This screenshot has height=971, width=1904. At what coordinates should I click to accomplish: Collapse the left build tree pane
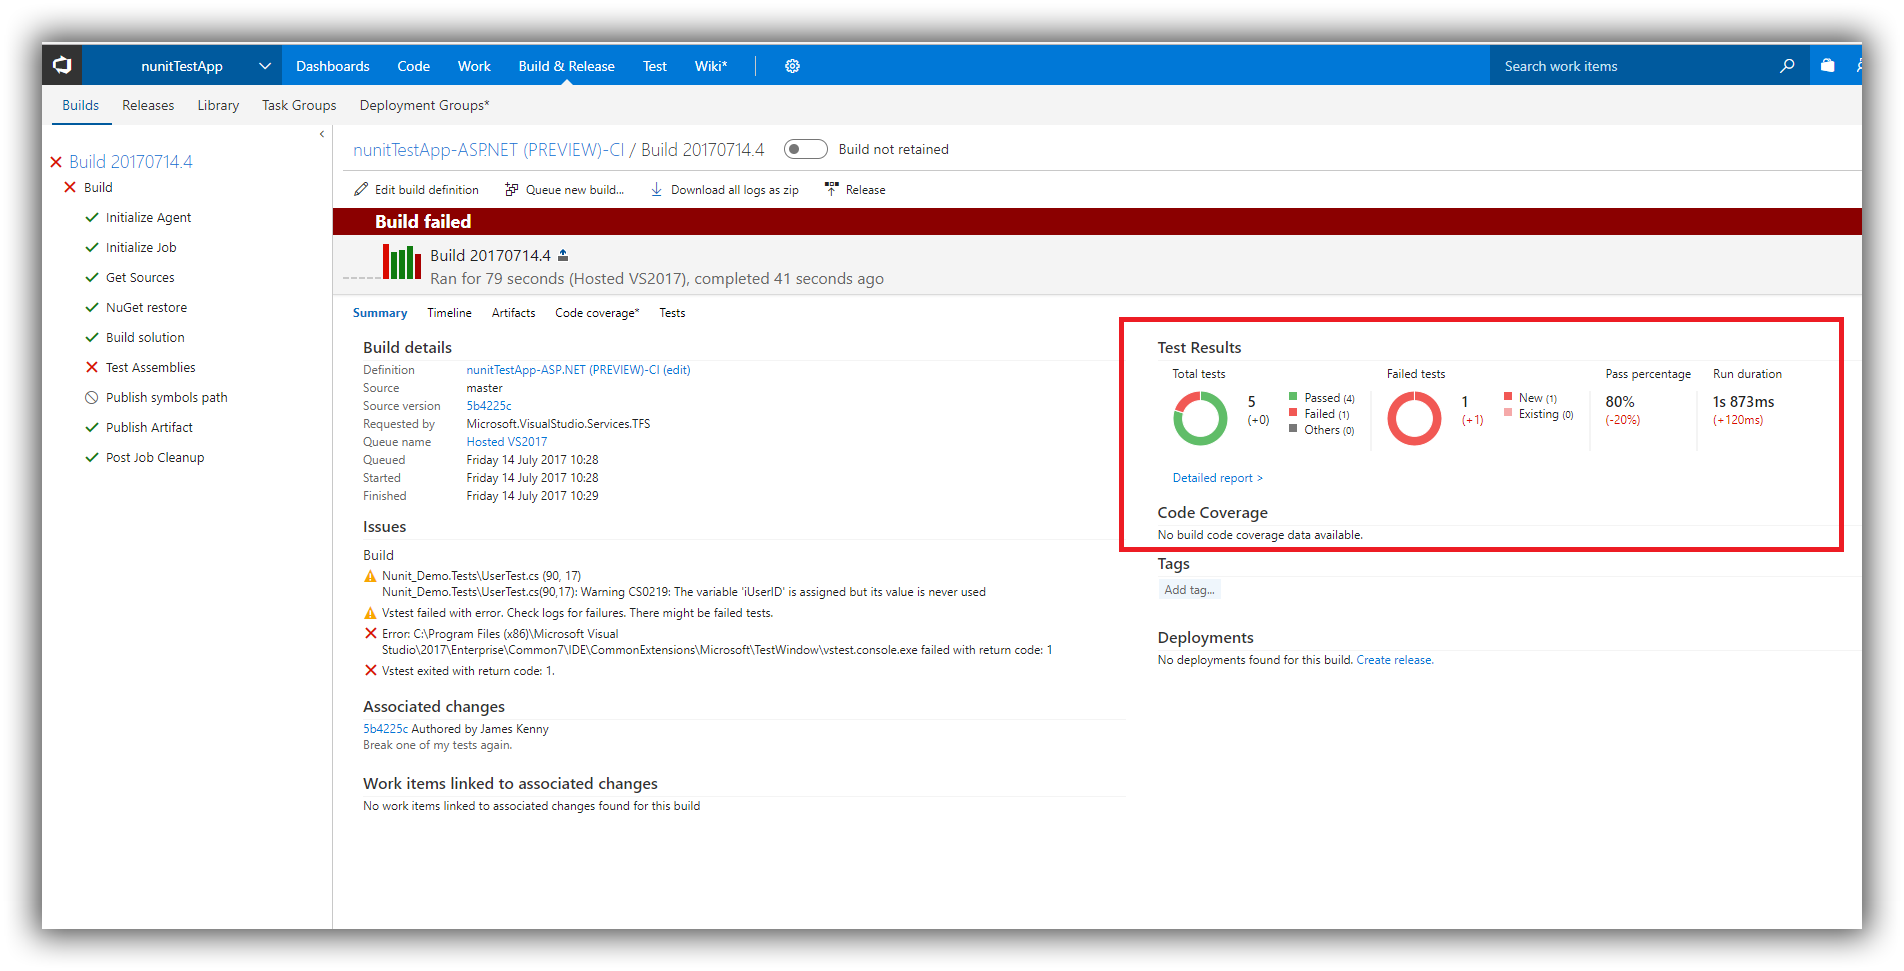point(322,134)
